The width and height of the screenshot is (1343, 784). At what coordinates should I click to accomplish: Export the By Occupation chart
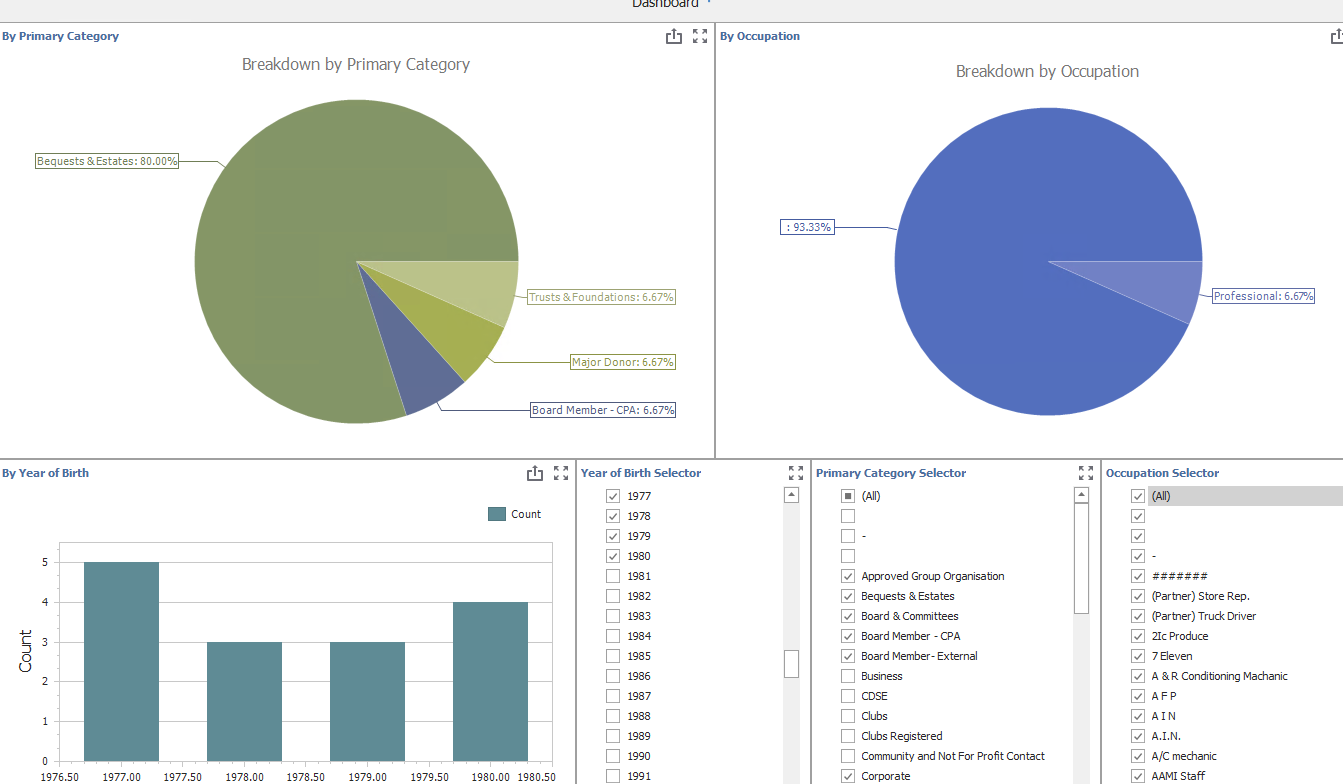[x=1336, y=36]
